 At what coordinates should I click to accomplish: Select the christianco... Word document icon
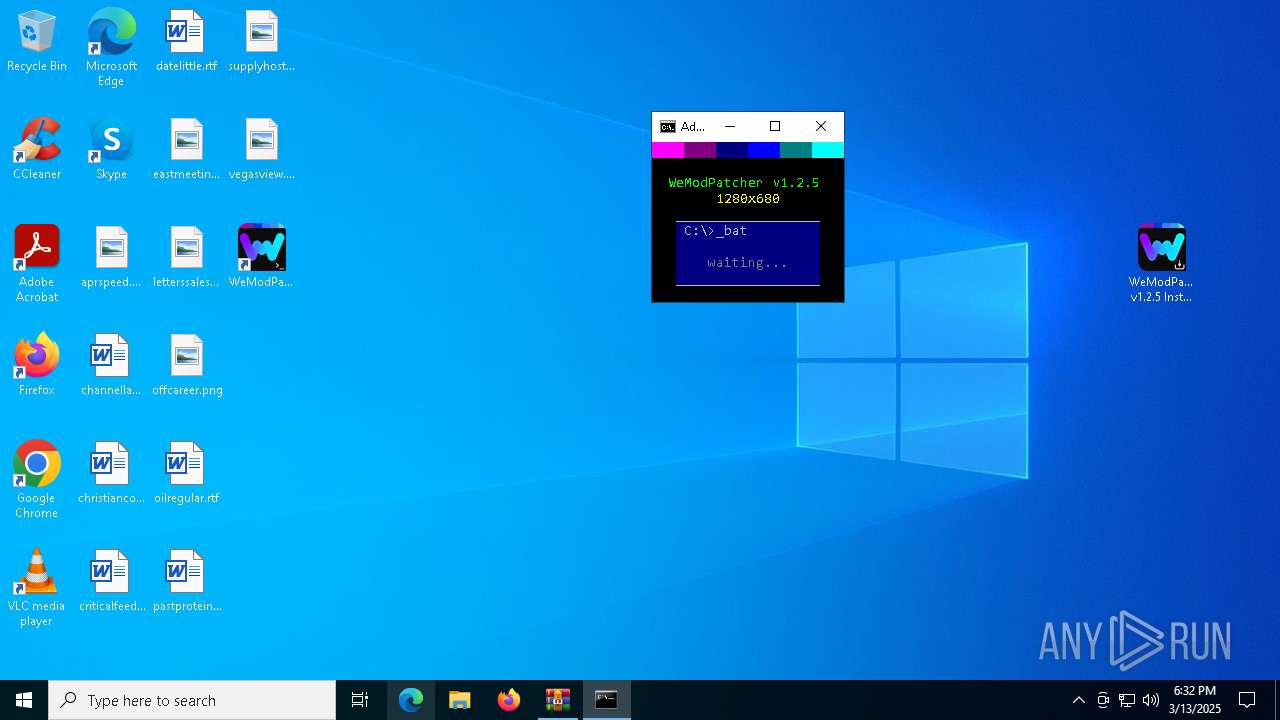(111, 474)
